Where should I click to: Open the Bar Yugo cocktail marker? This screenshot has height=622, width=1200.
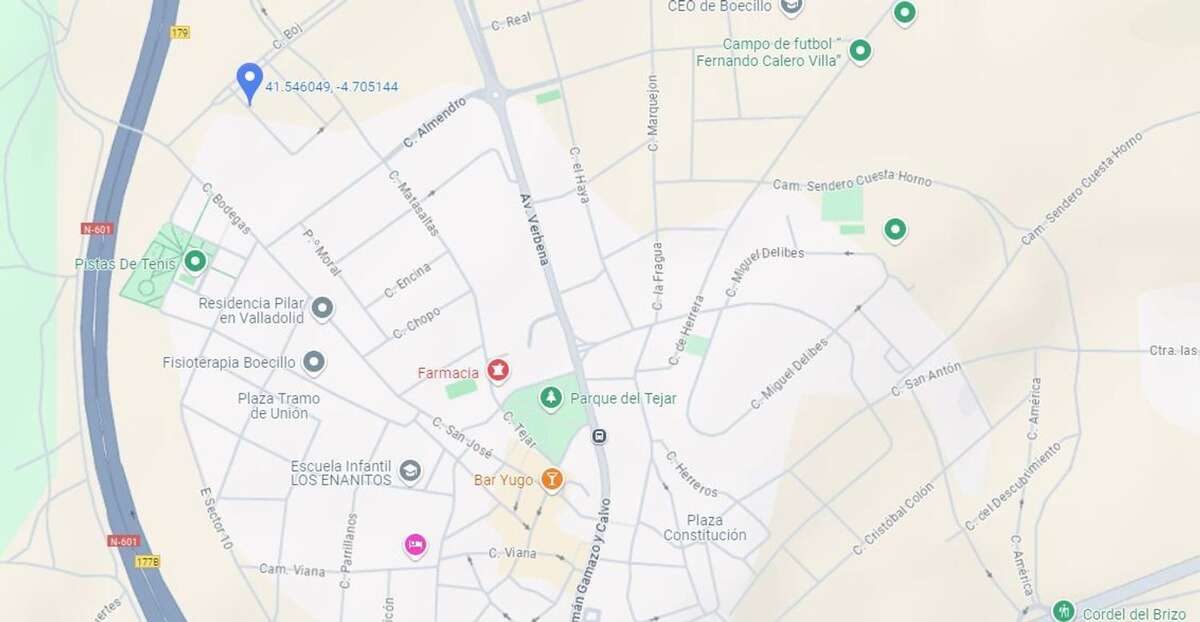point(551,480)
